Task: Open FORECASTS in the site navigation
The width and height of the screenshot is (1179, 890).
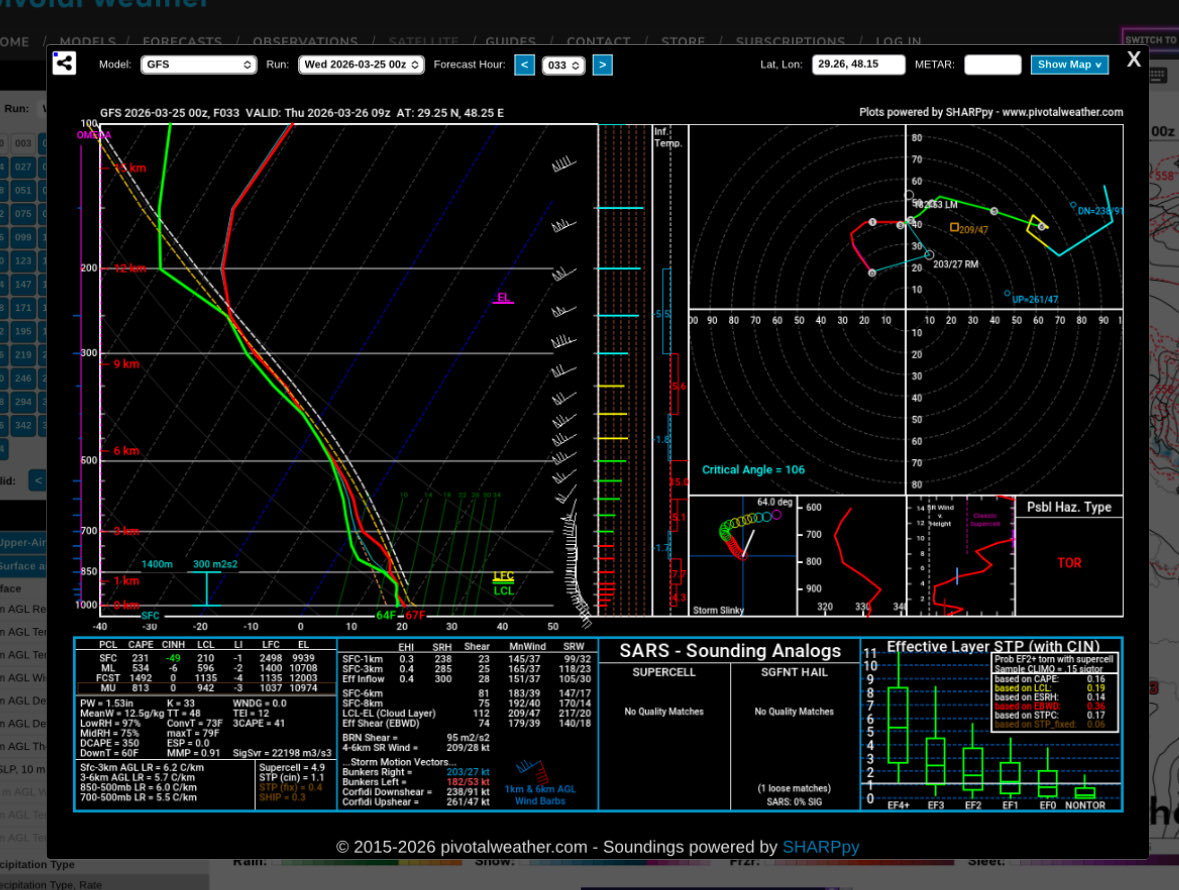Action: tap(182, 41)
